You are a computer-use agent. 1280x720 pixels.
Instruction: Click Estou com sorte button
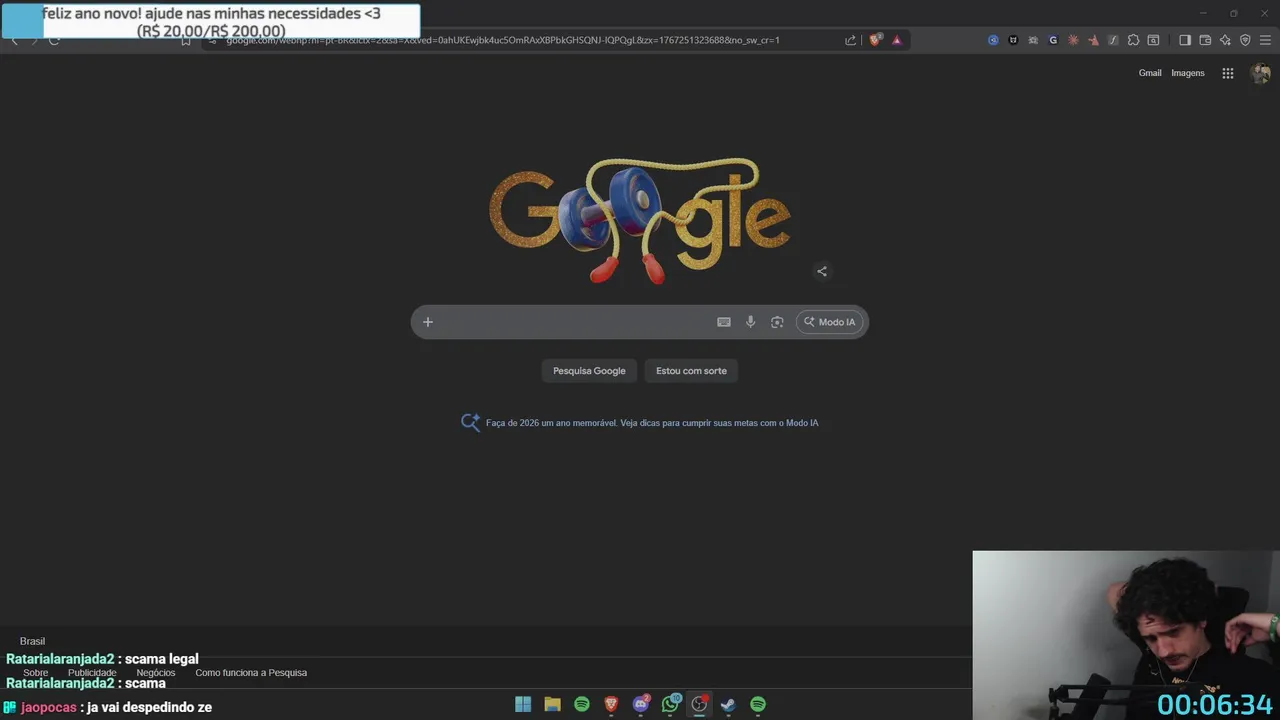tap(691, 371)
